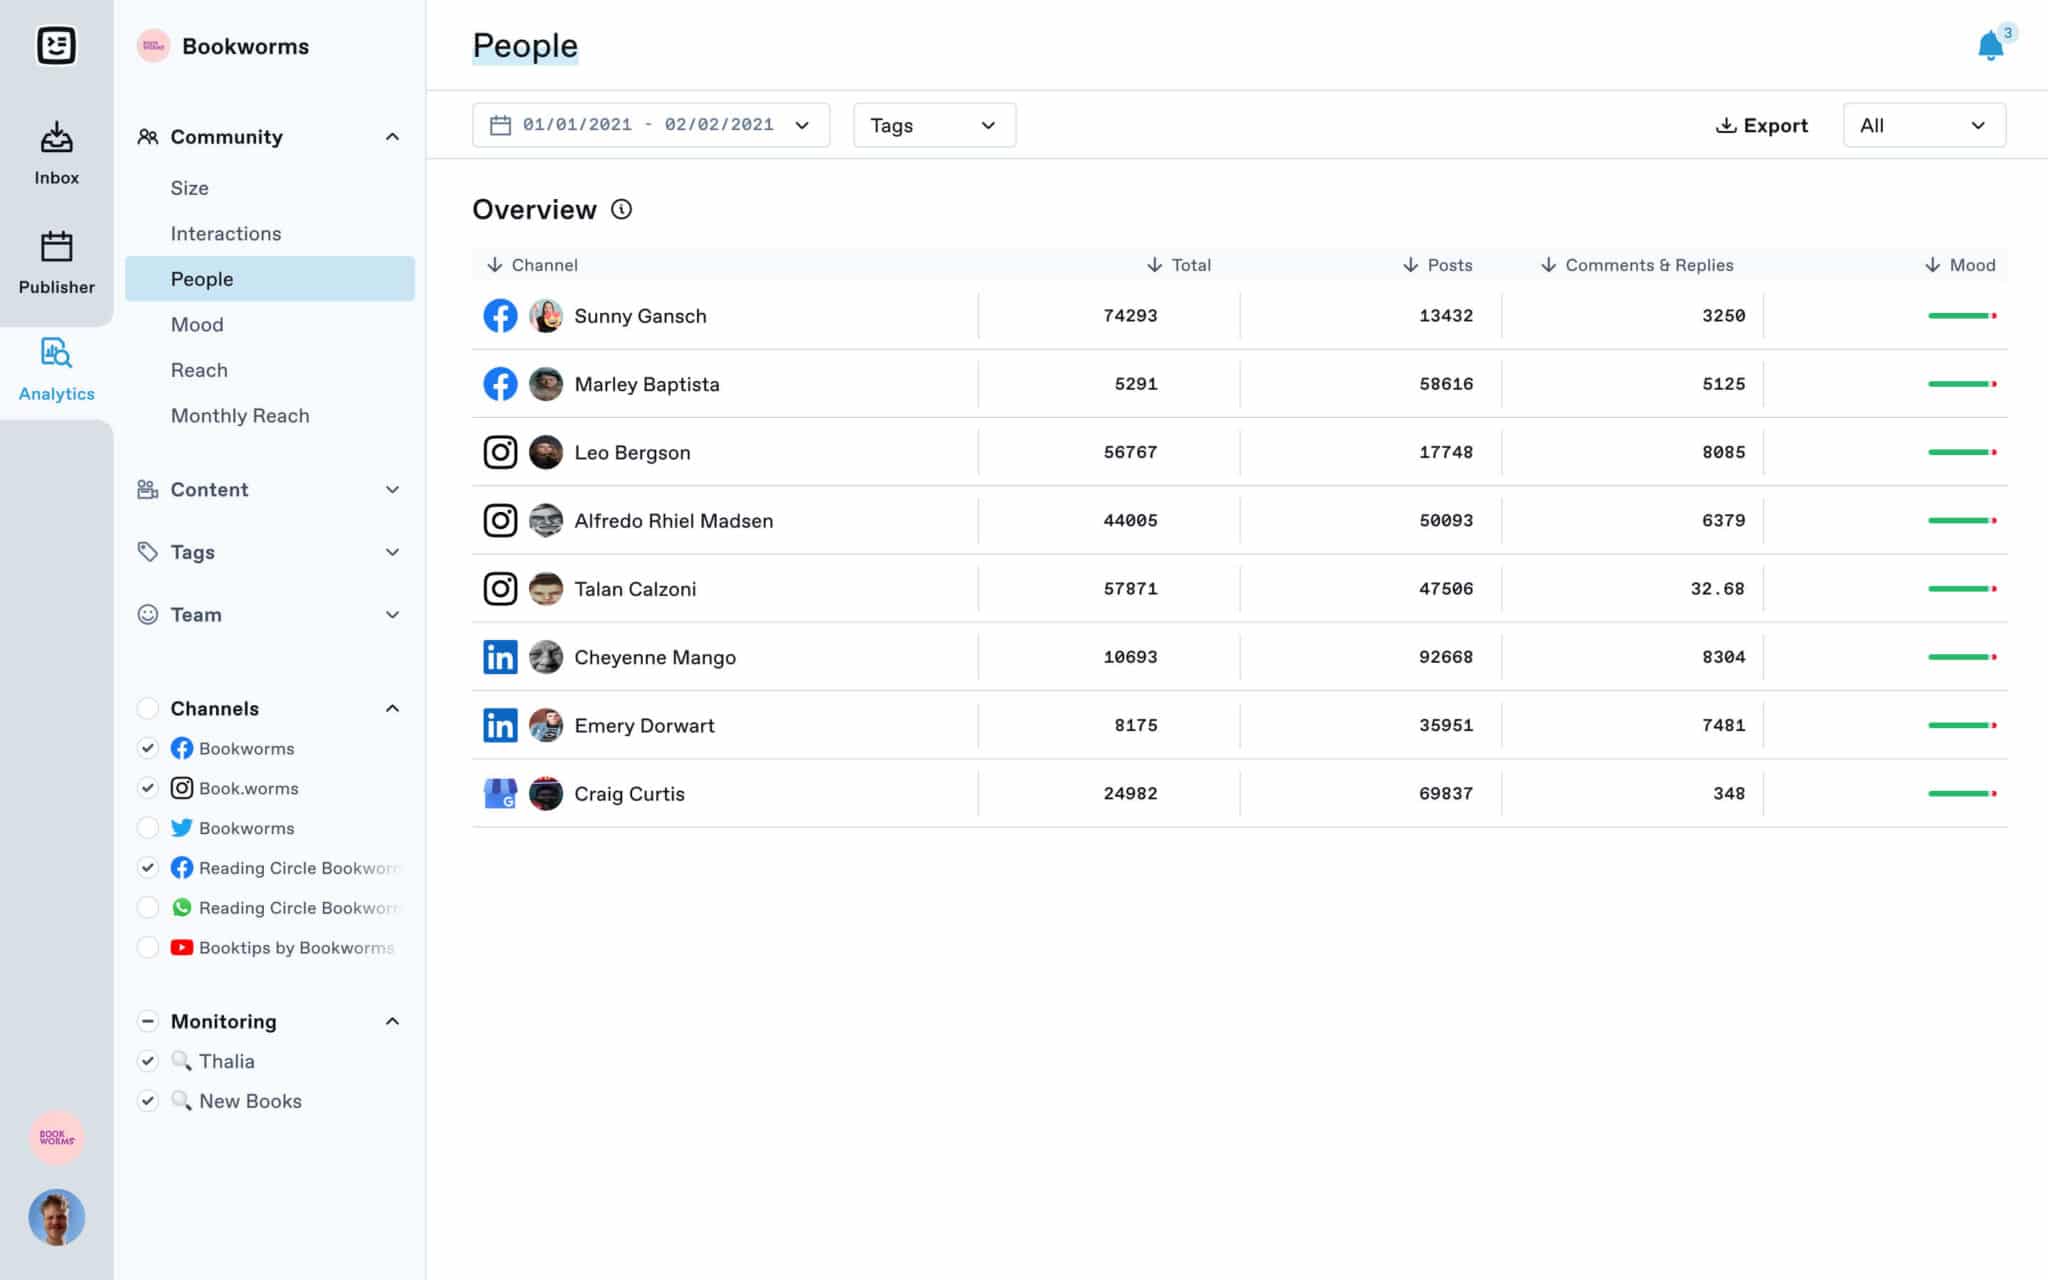Enable Booktips by Bookworms YouTube channel
The width and height of the screenshot is (2048, 1280).
(x=148, y=947)
